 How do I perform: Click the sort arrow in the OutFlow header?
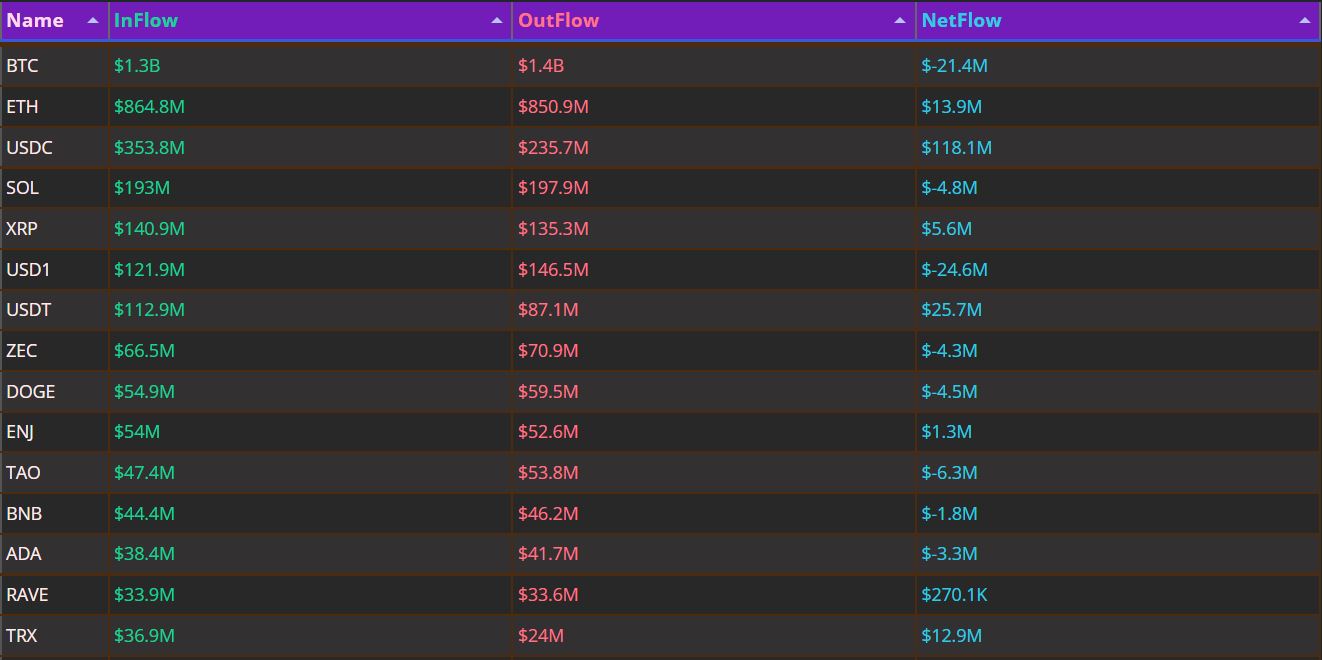pyautogui.click(x=900, y=21)
